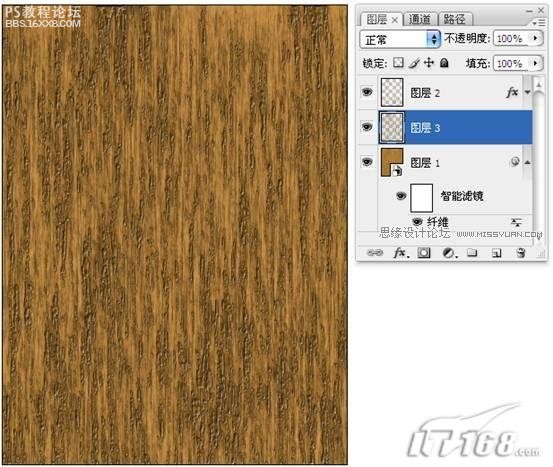Click the lock transparent pixels icon
Image resolution: width=553 pixels, height=467 pixels.
coord(398,63)
